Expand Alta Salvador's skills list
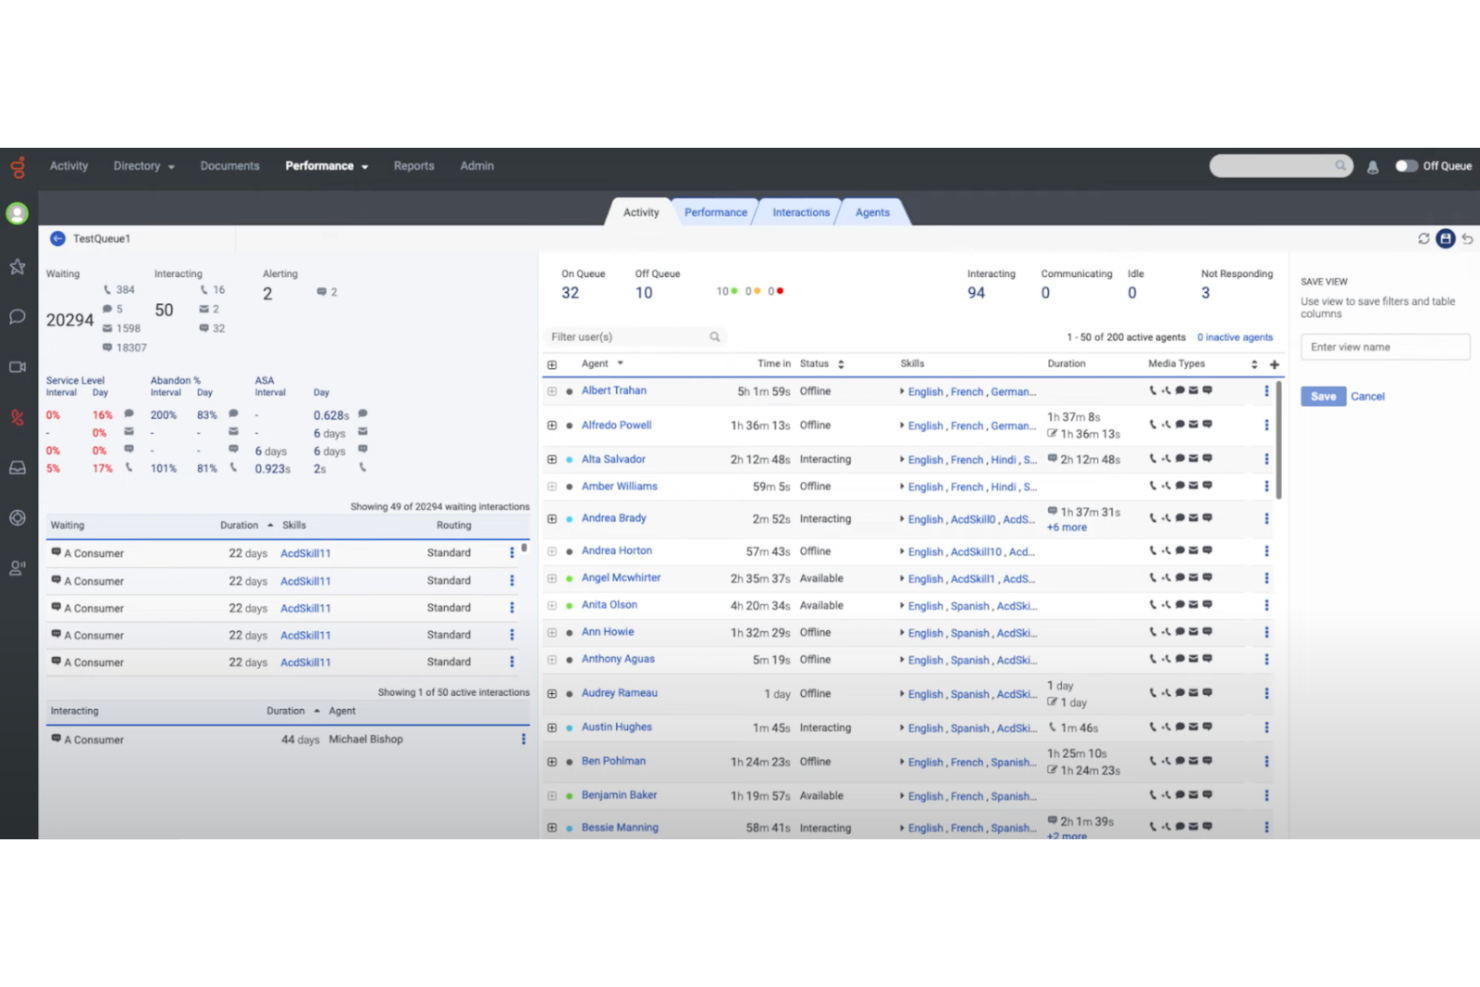 tap(903, 459)
